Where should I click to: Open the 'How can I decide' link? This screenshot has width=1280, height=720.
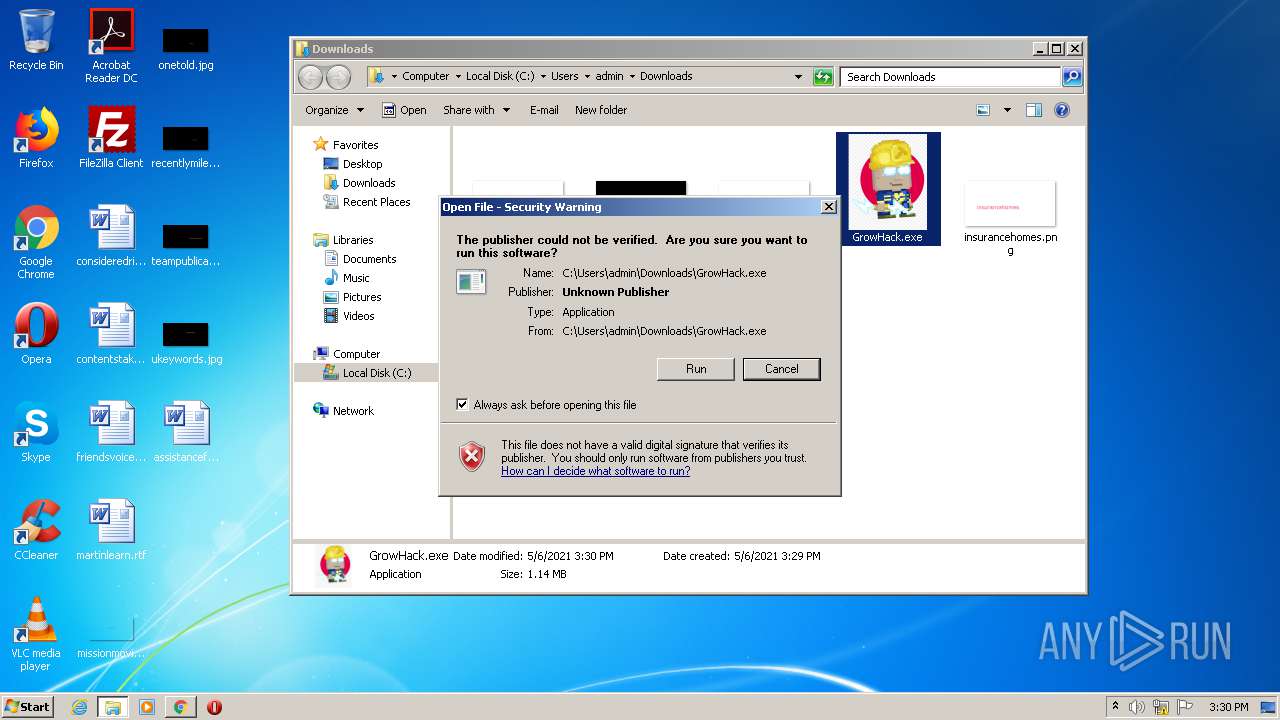point(595,471)
